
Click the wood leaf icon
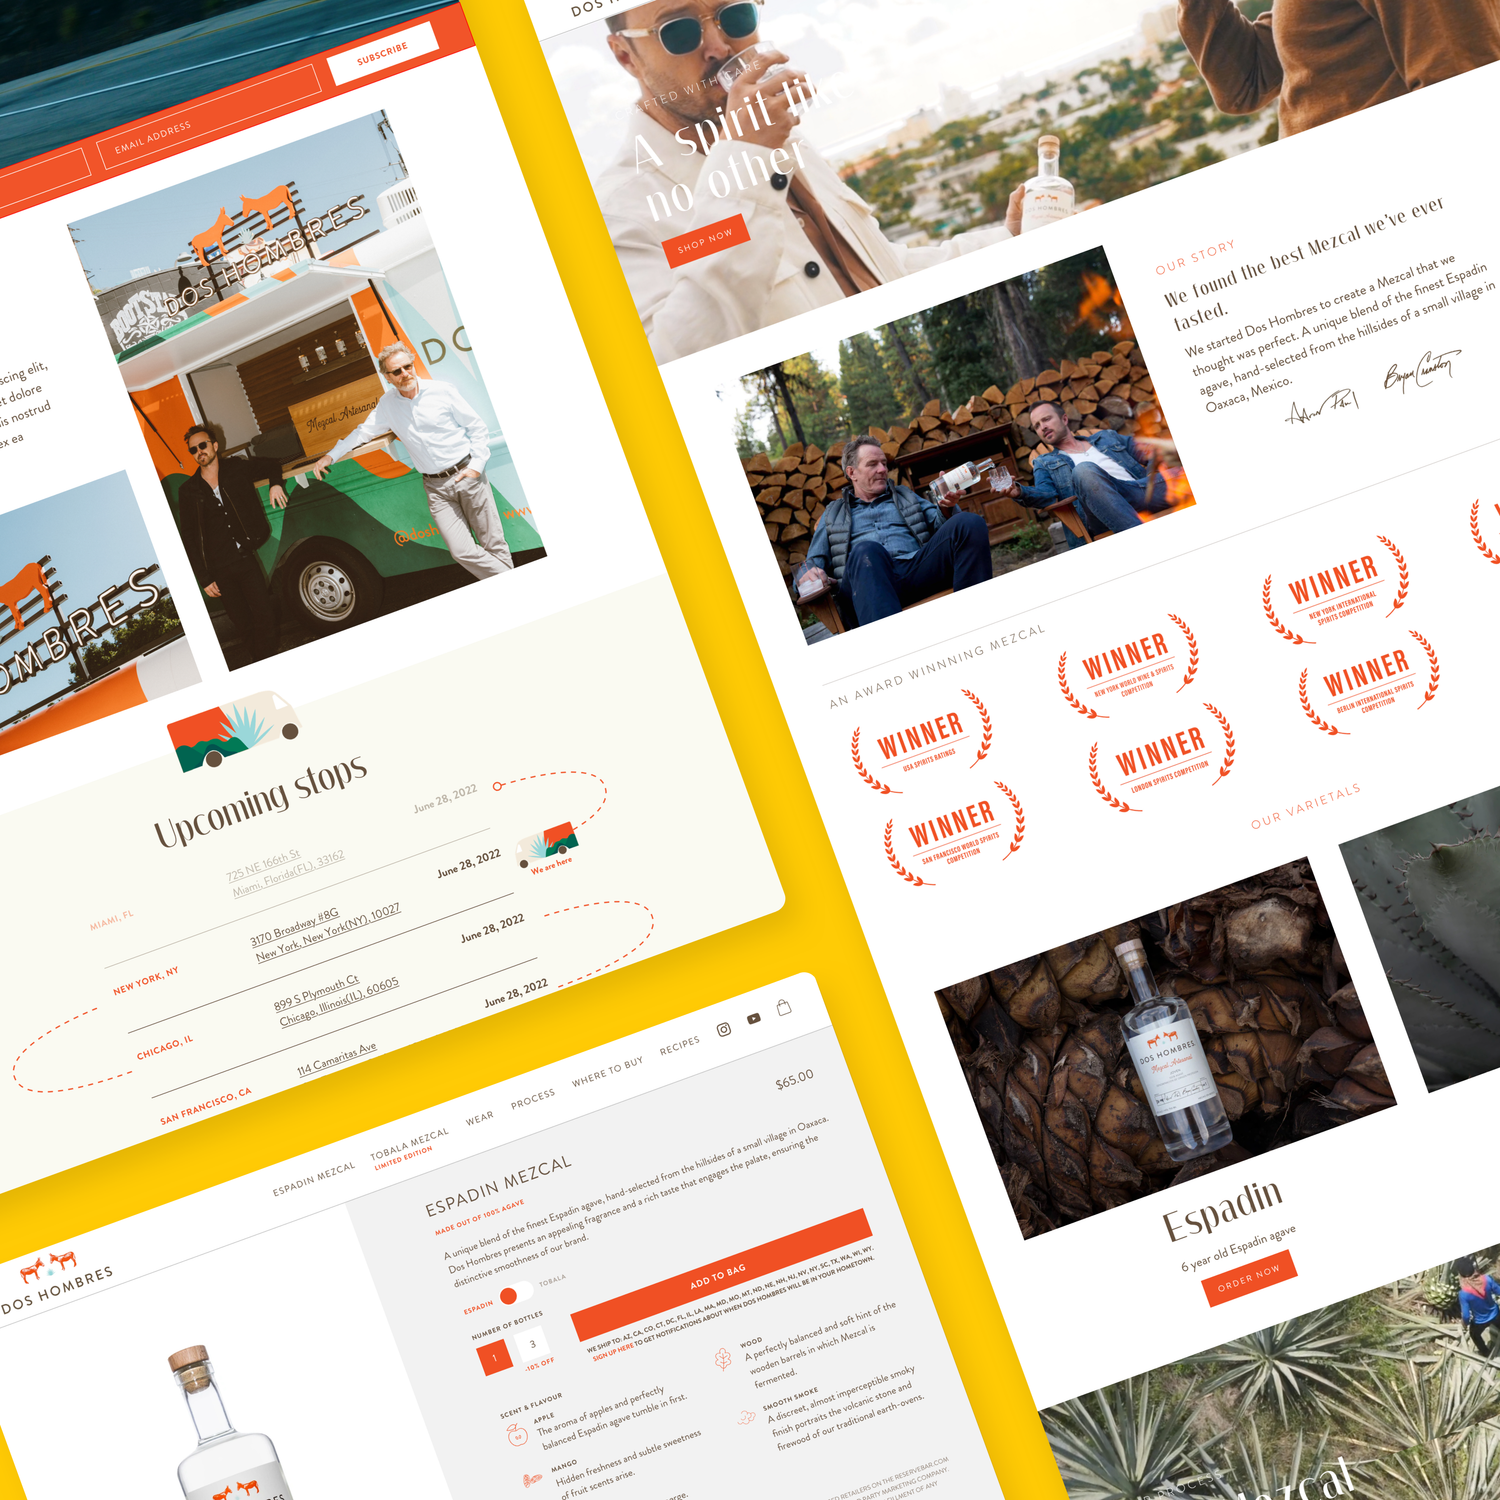[x=722, y=1359]
